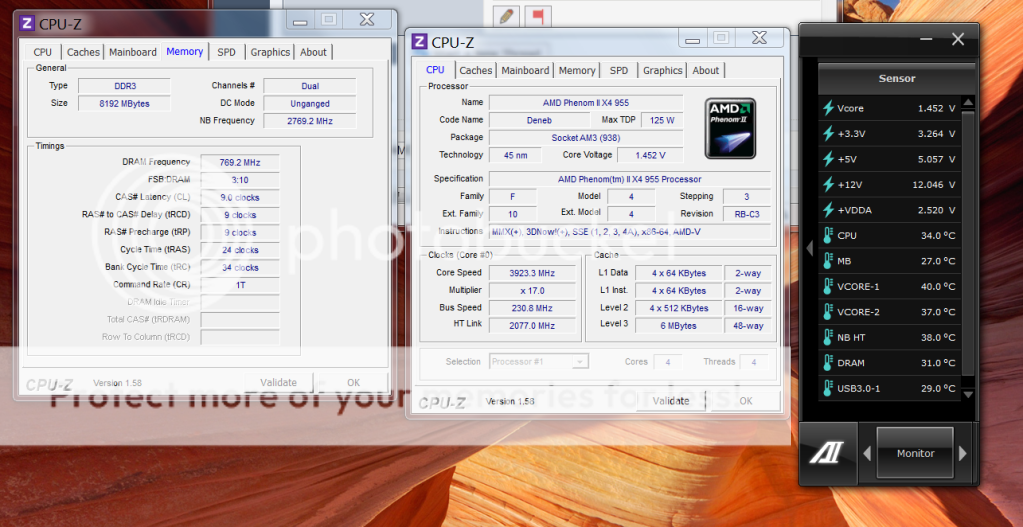1023x527 pixels.
Task: Click the ASUS AI Suite logo icon
Action: 827,453
